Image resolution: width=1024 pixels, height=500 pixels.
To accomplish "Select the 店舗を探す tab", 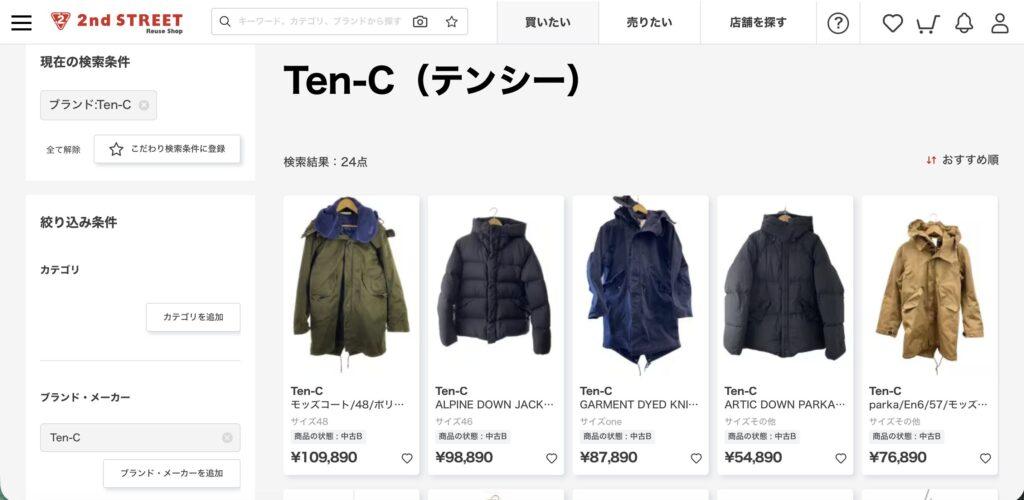I will pyautogui.click(x=758, y=22).
